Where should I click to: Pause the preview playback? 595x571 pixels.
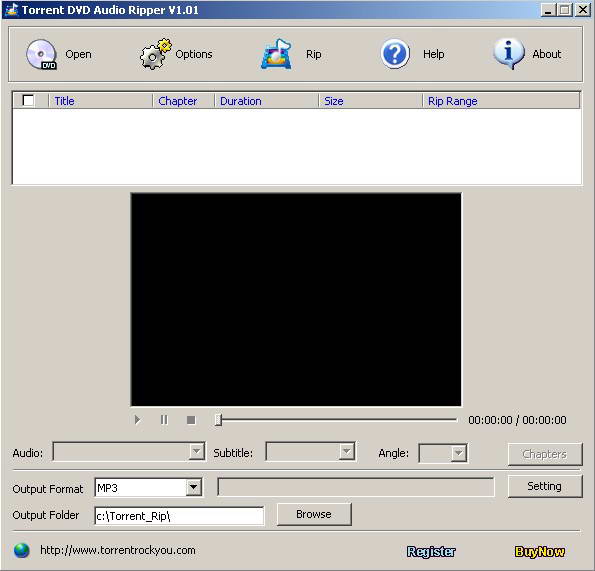[x=164, y=420]
